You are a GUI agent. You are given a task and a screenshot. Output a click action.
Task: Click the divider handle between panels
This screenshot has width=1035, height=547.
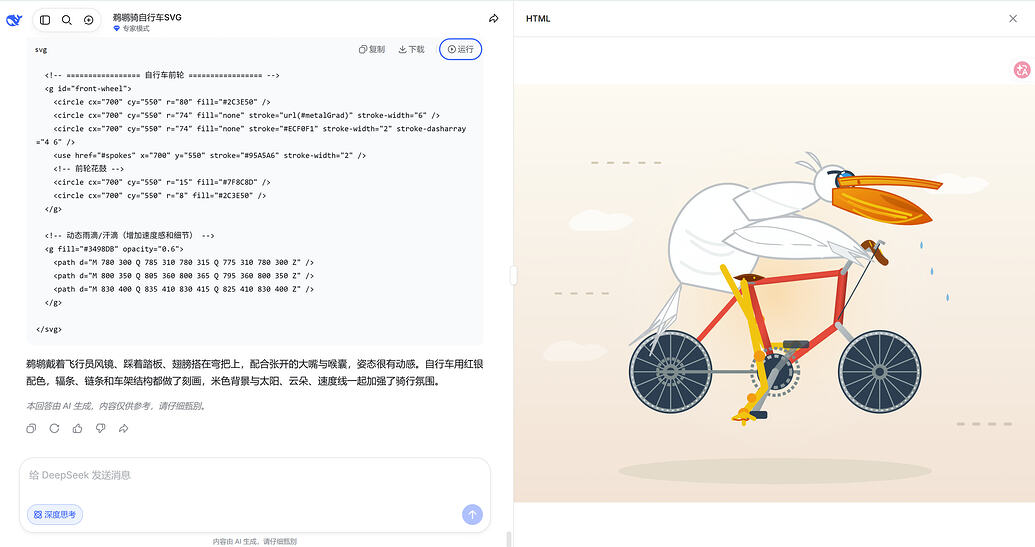(x=513, y=274)
